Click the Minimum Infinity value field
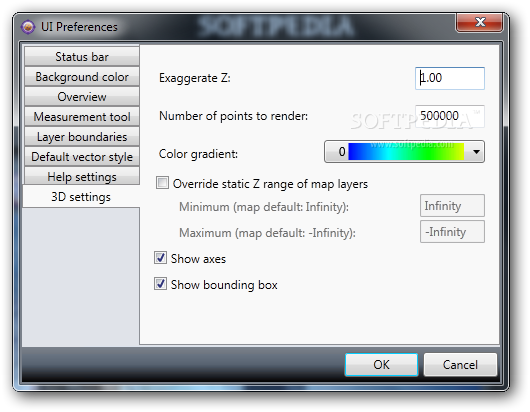Screen dimensions: 530x412 pos(452,205)
